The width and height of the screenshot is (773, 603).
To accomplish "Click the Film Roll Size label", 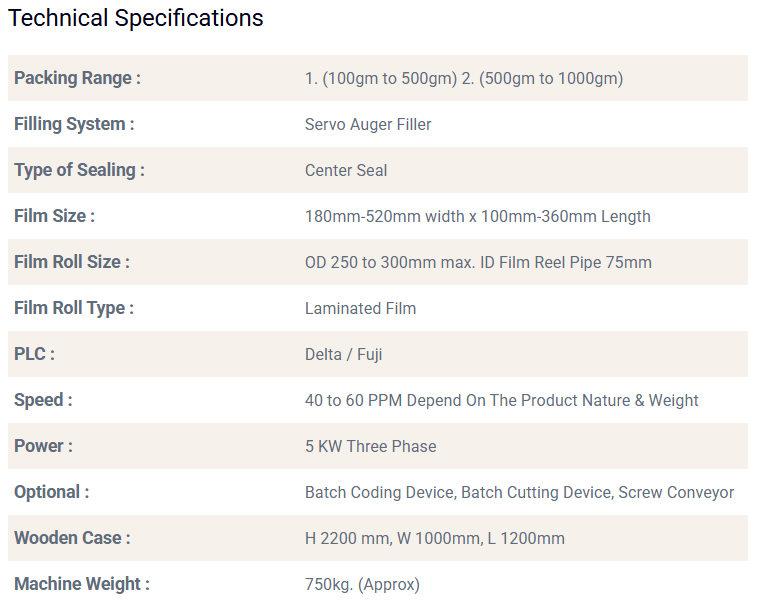I will [x=72, y=262].
